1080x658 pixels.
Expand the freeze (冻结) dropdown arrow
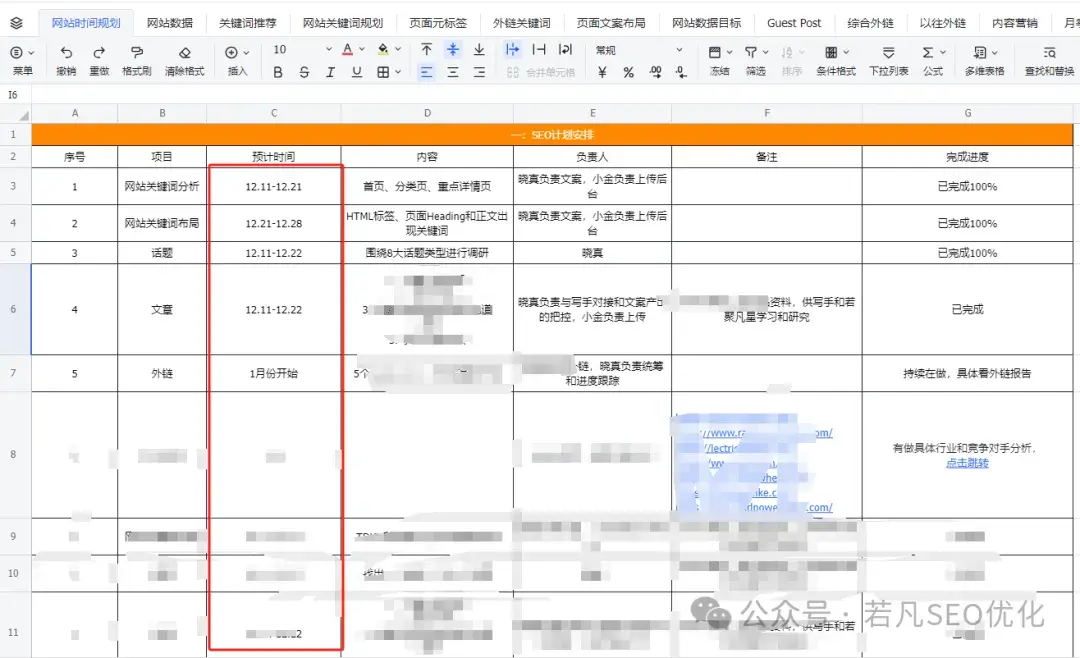pos(729,52)
